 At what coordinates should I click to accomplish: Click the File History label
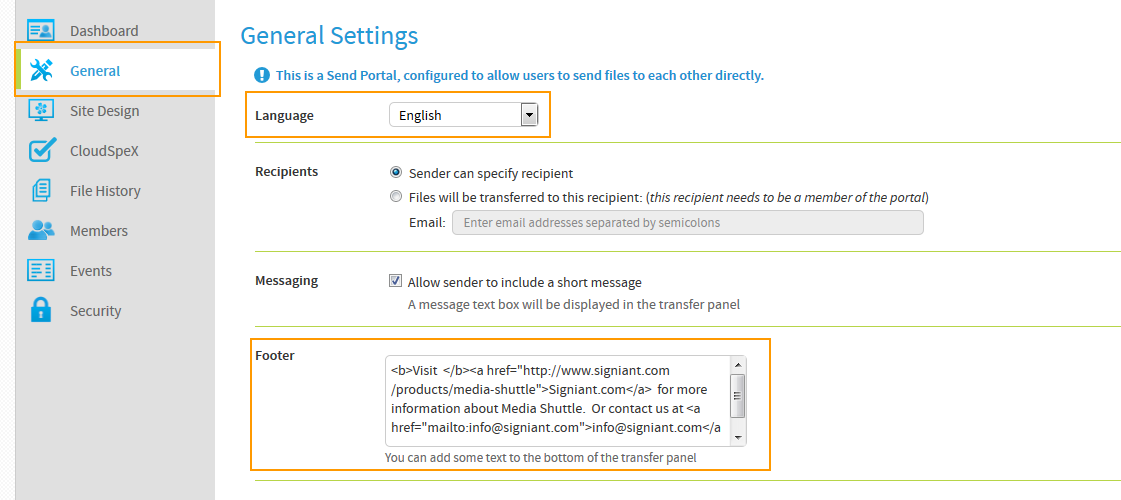pos(105,191)
